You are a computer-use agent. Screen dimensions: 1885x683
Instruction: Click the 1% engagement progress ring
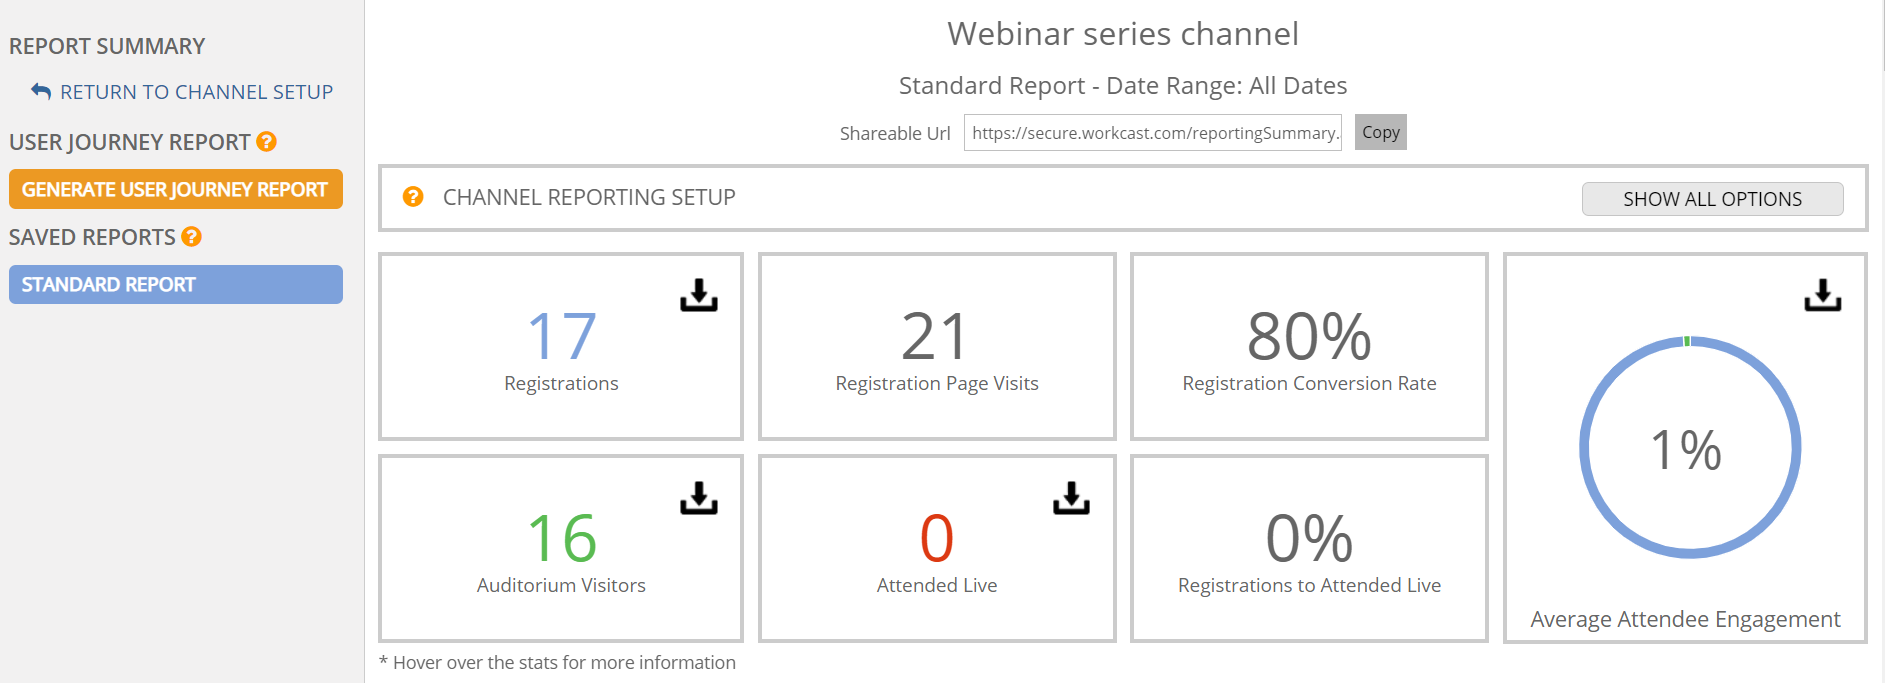click(x=1690, y=447)
